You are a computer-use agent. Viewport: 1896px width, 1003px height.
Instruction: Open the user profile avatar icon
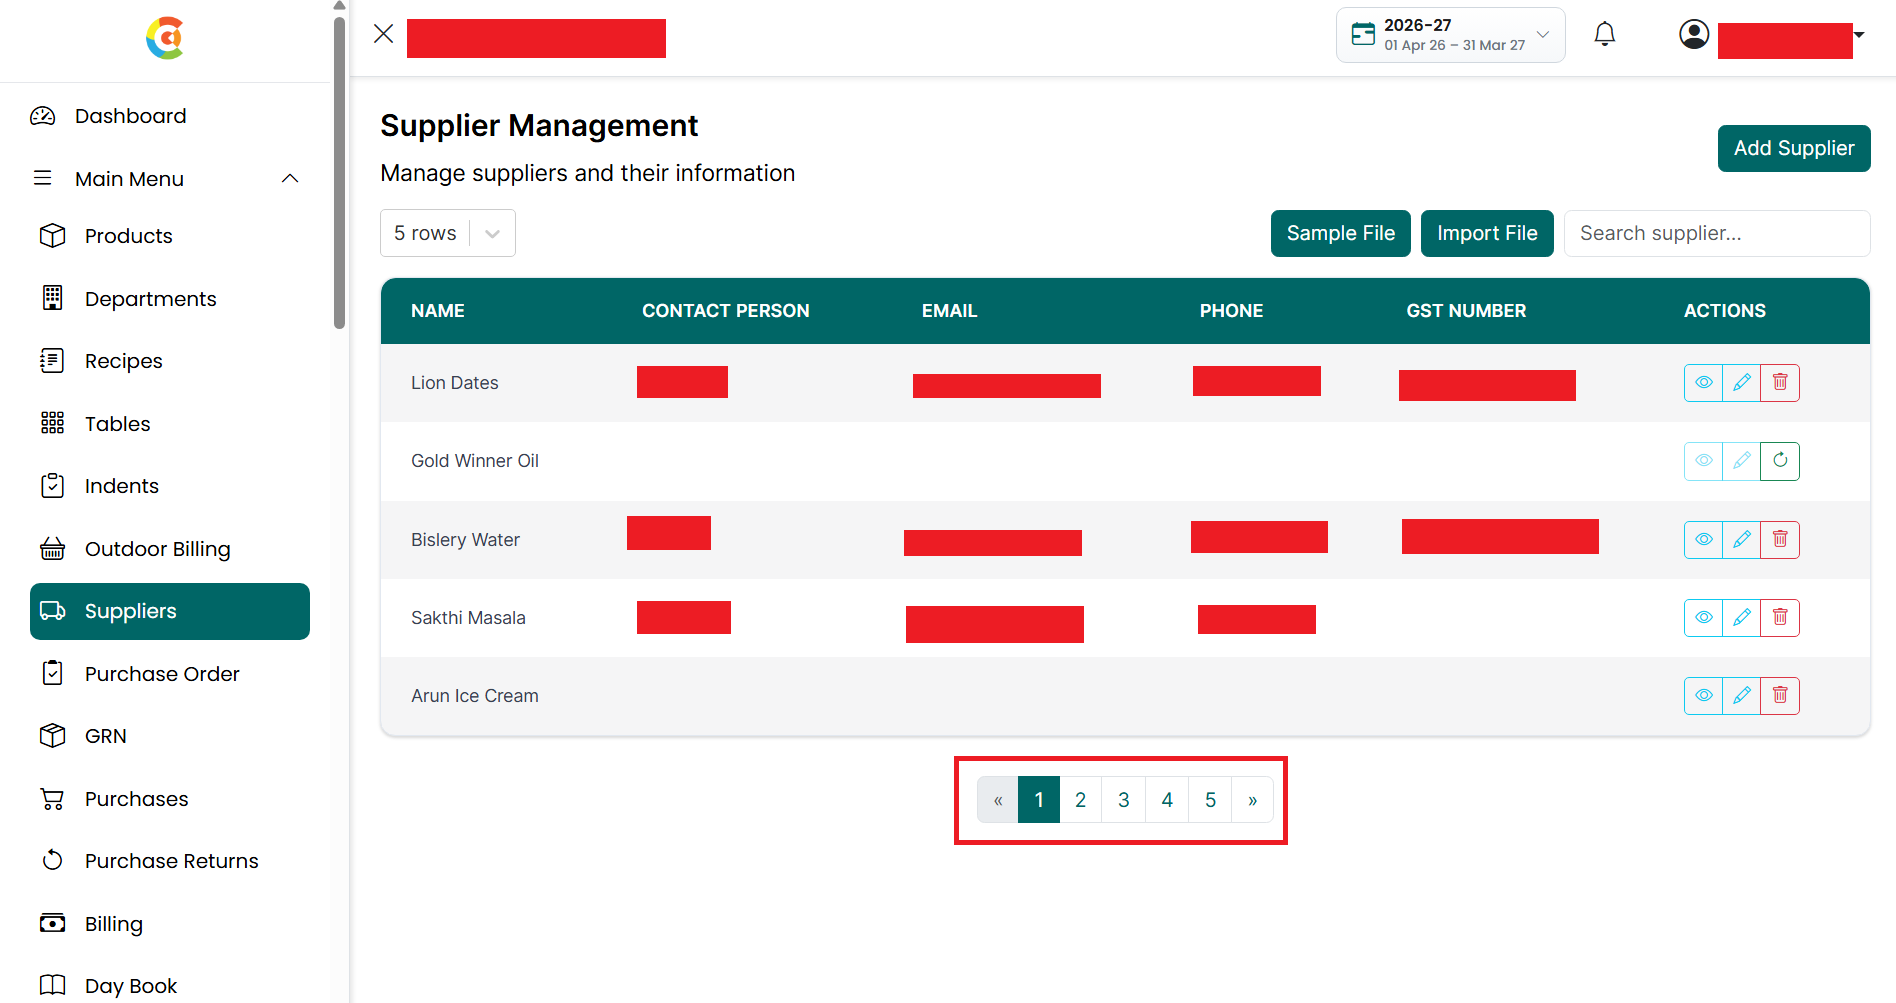1694,34
